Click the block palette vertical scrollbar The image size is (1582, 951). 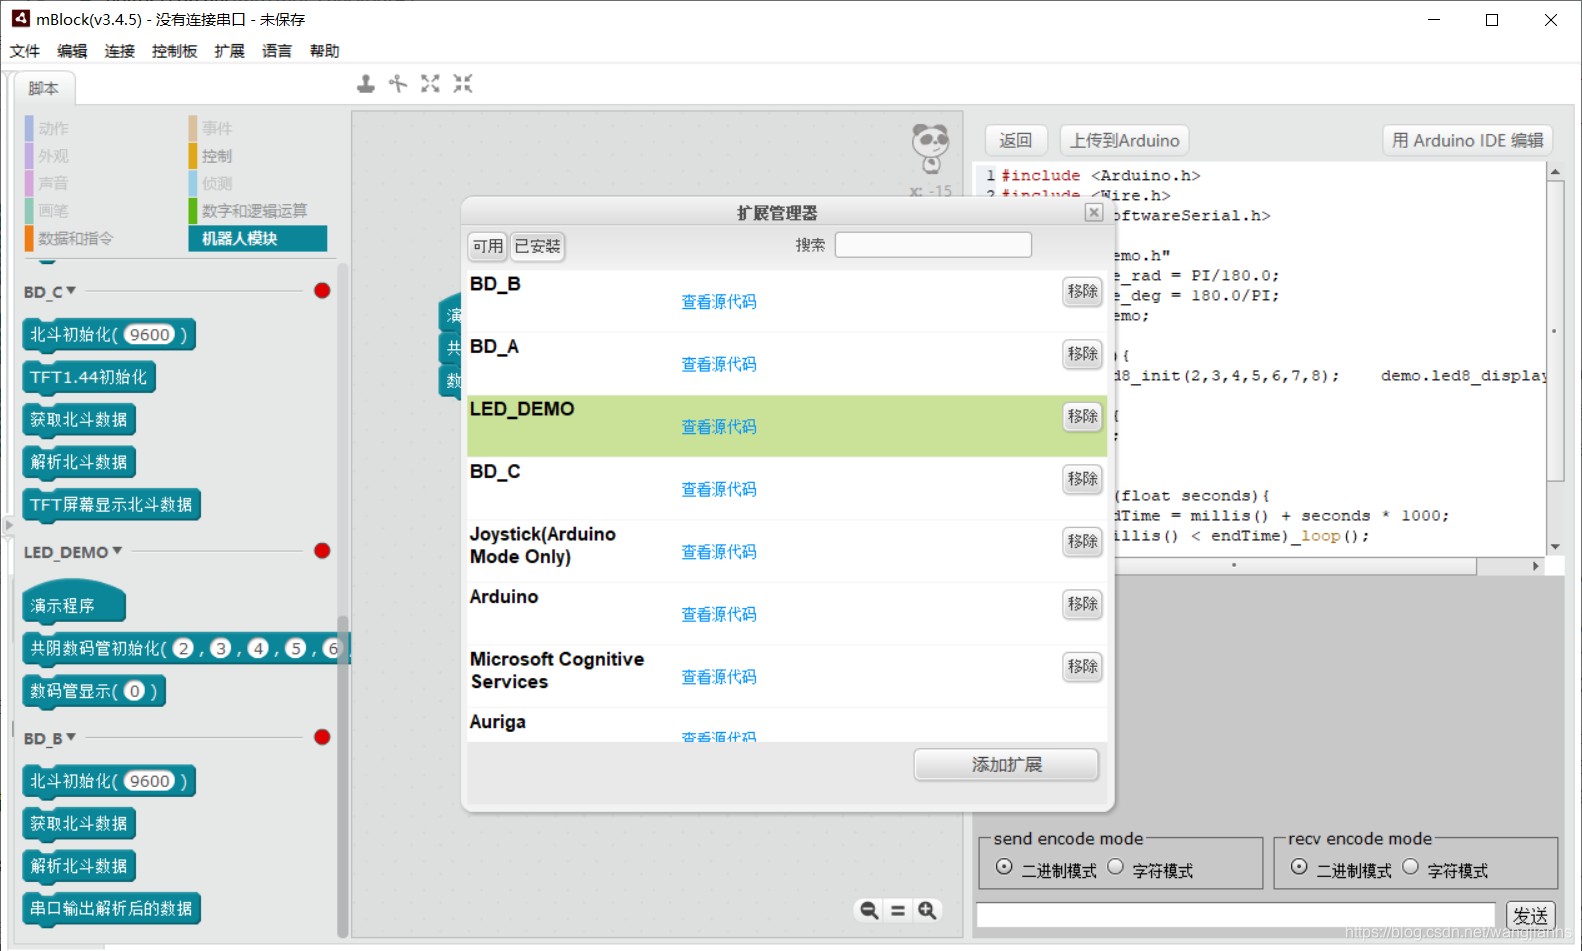coord(343,775)
